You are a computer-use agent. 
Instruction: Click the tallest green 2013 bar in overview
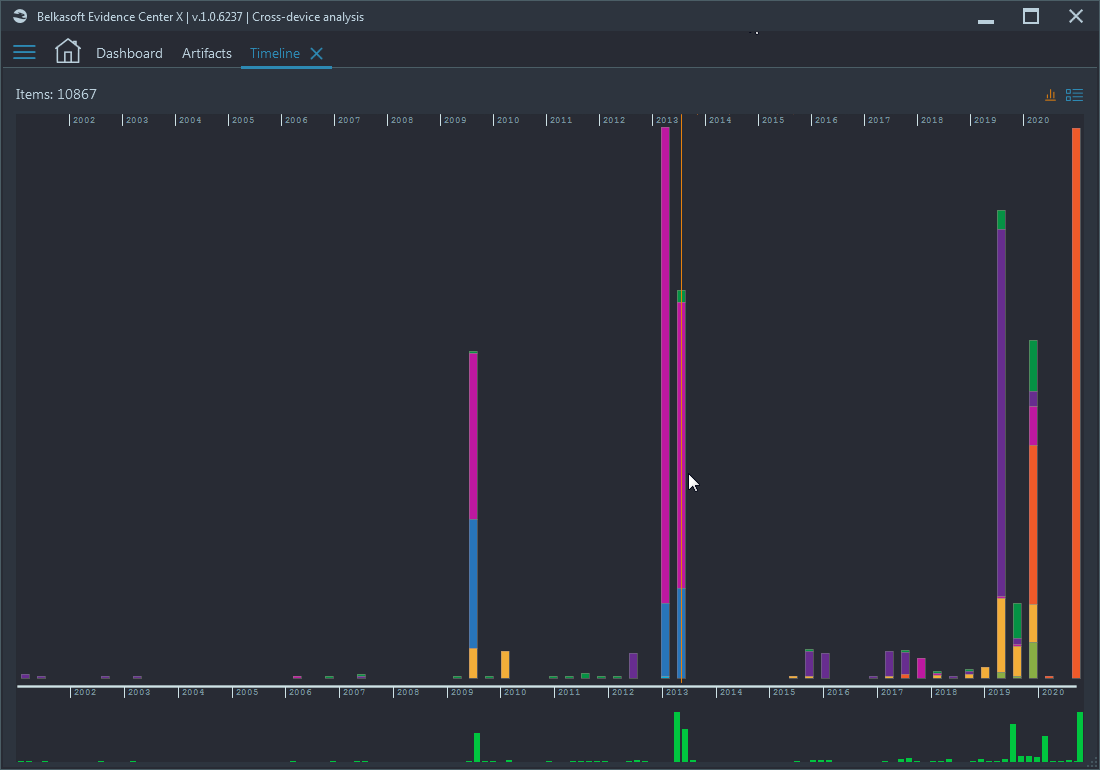click(x=677, y=737)
